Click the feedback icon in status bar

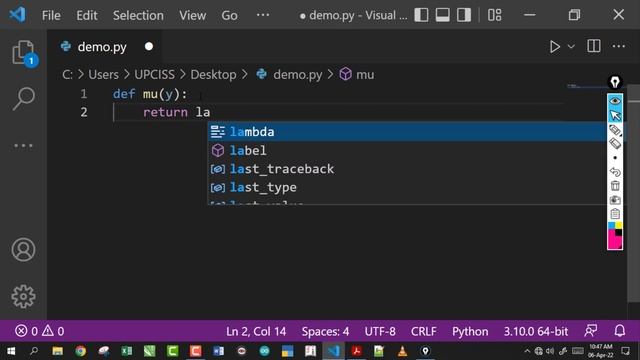point(591,331)
